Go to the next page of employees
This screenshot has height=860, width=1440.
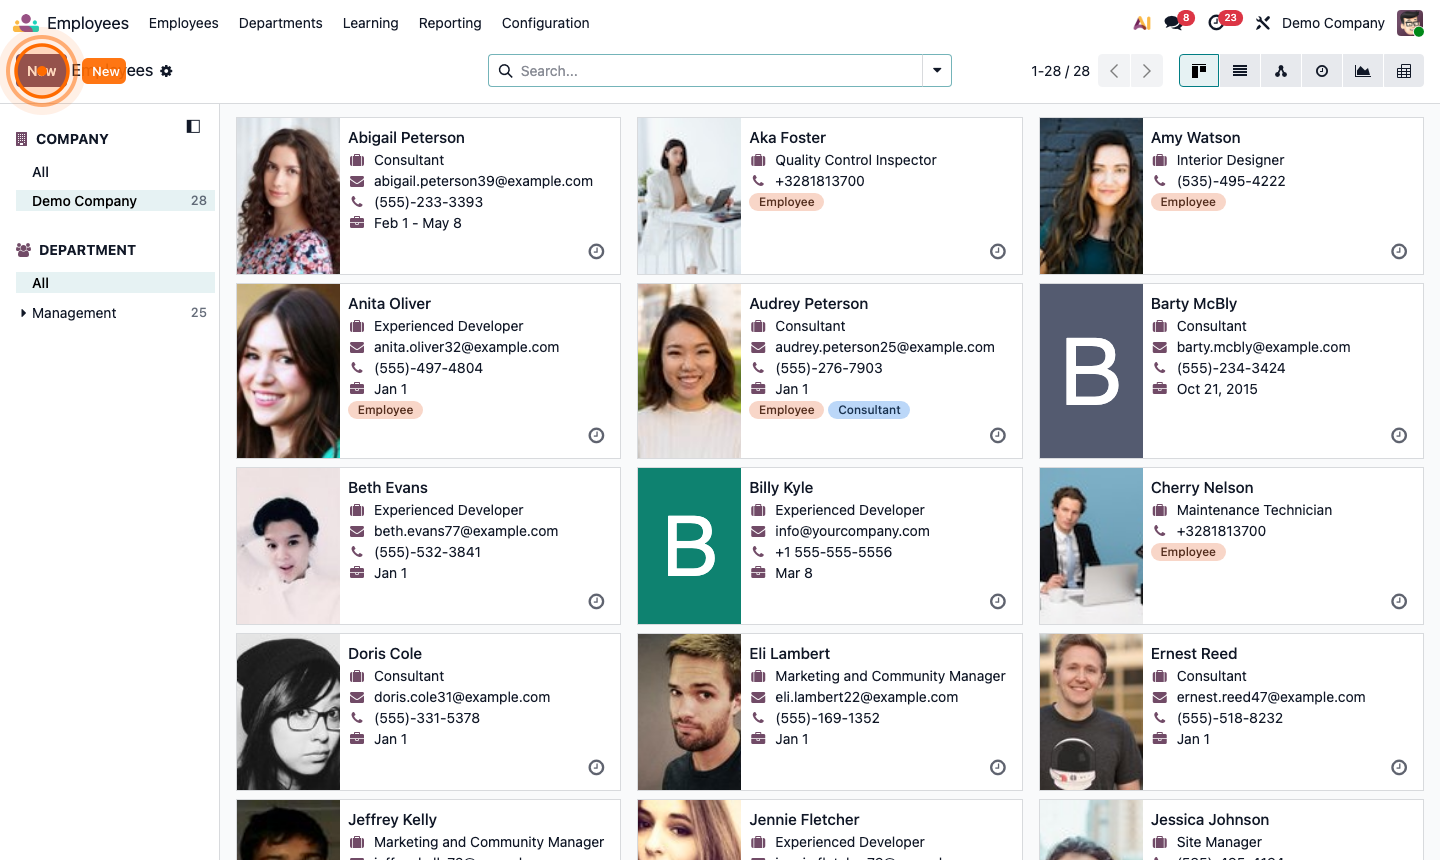tap(1146, 71)
